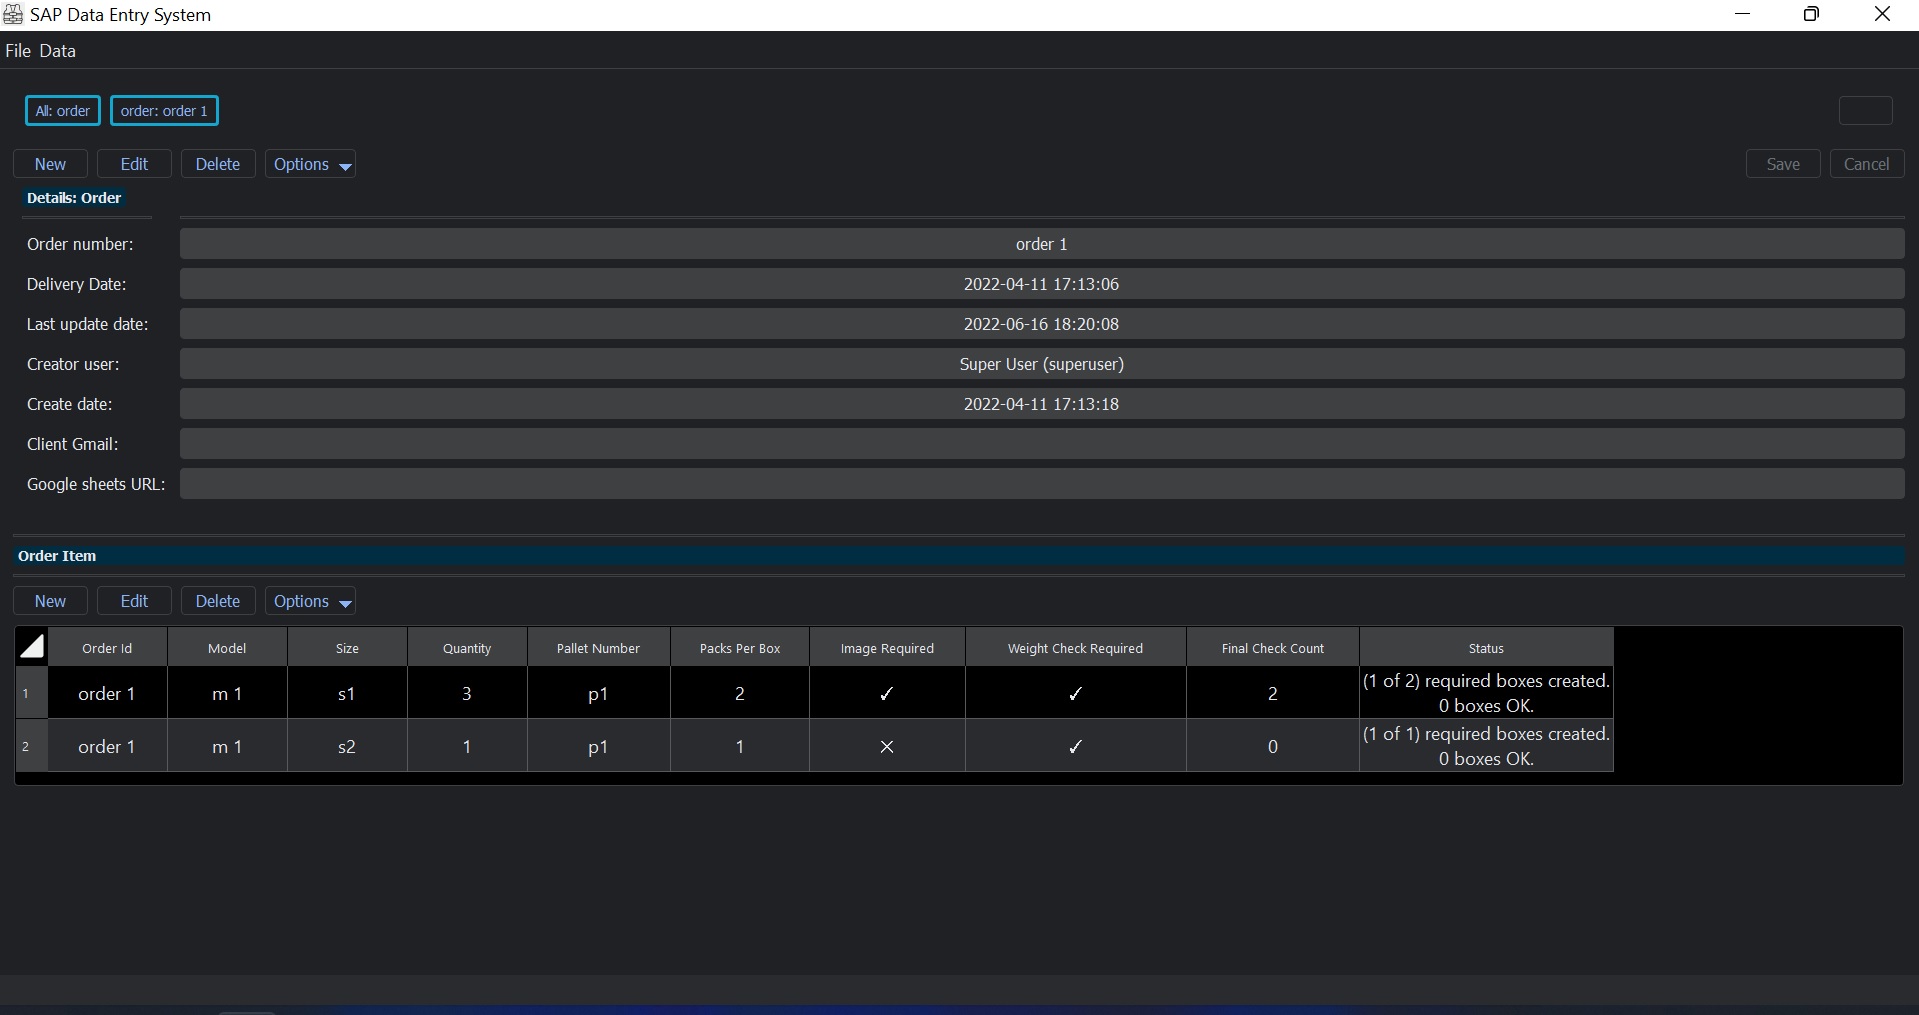The width and height of the screenshot is (1919, 1015).
Task: Click quantity cell '3' in s1 row
Action: tap(467, 693)
